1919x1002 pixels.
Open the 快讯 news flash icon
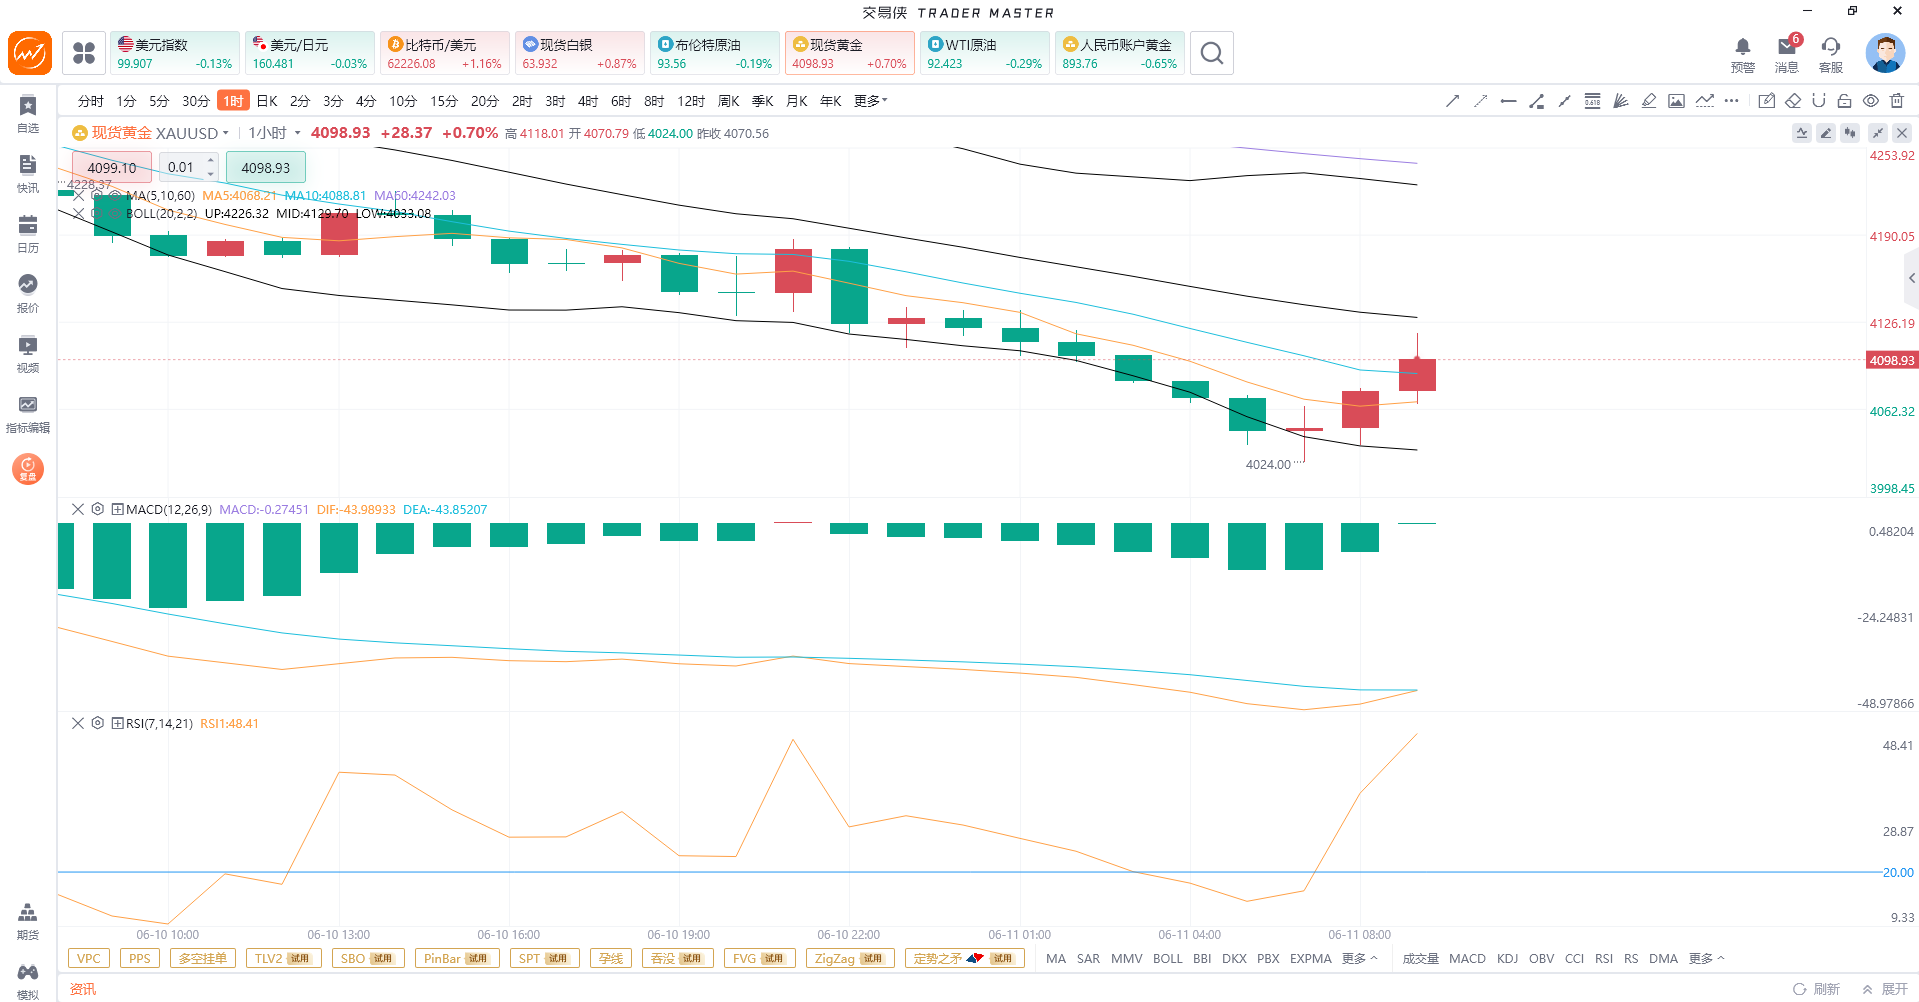pos(28,174)
